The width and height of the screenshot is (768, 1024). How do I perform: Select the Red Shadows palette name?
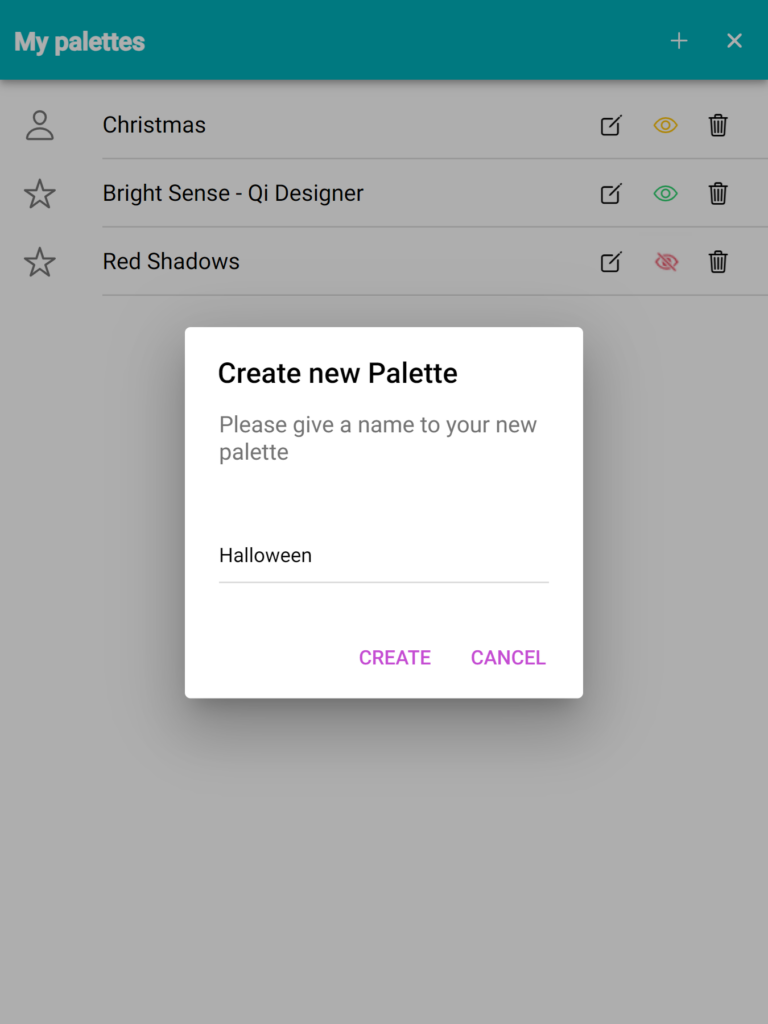(171, 261)
